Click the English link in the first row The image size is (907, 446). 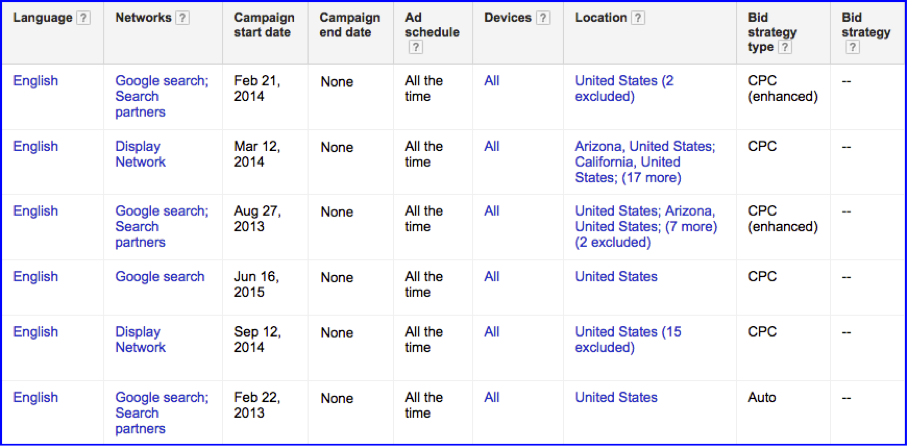36,81
